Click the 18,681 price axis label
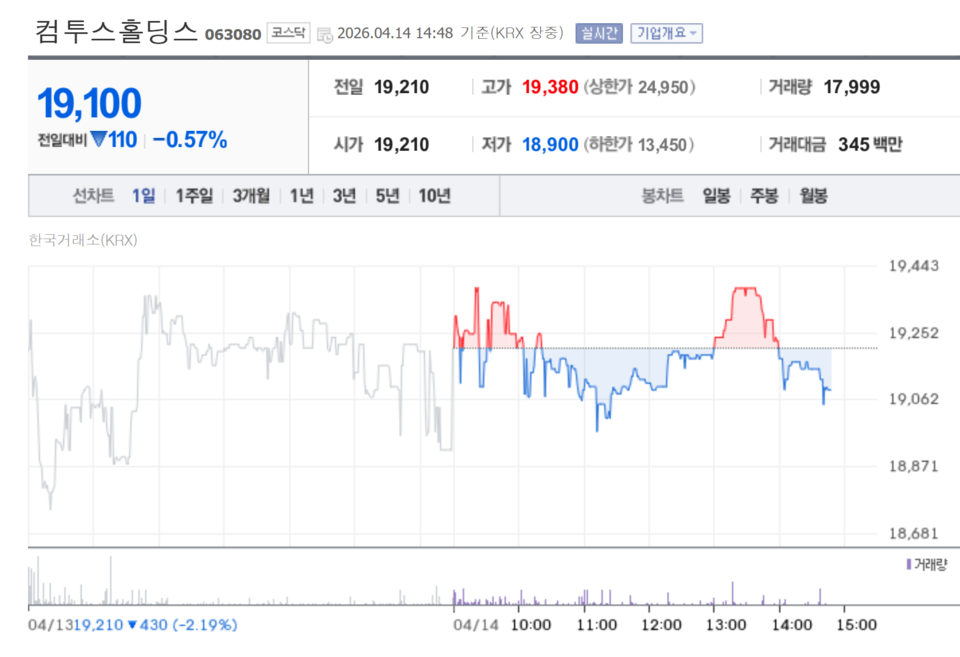The width and height of the screenshot is (960, 657). [x=913, y=533]
